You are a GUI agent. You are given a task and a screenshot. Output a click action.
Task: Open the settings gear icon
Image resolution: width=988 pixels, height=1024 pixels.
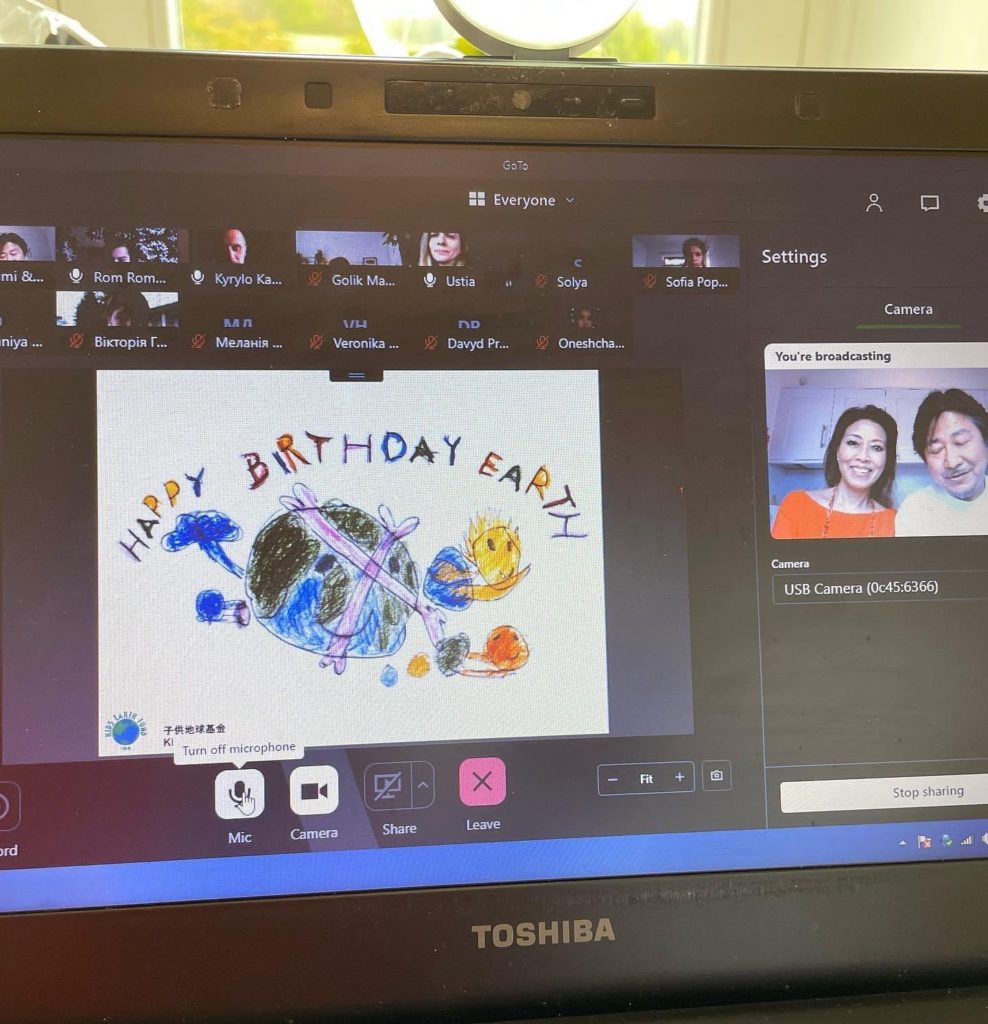click(x=983, y=203)
